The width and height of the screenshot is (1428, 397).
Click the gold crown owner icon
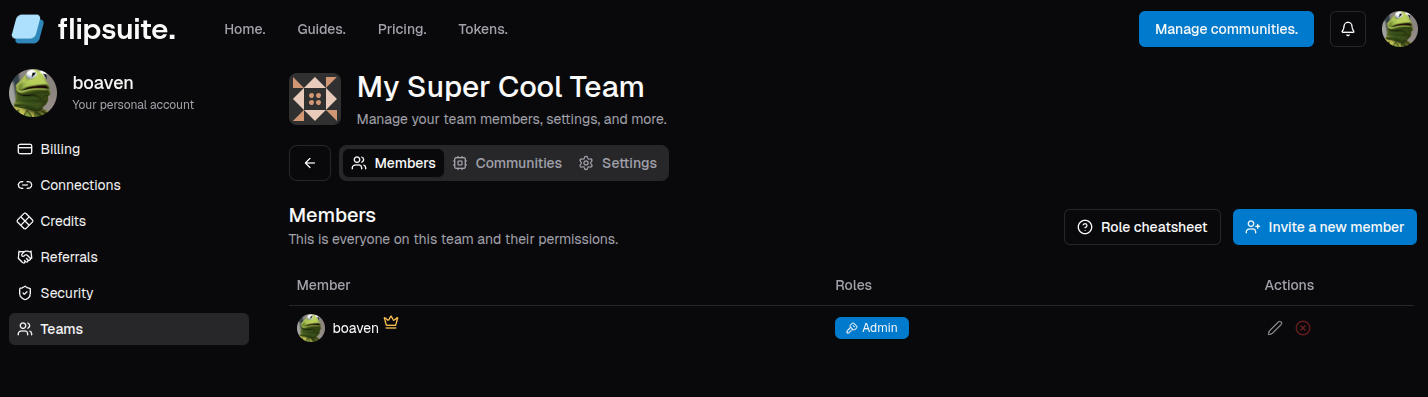[391, 323]
